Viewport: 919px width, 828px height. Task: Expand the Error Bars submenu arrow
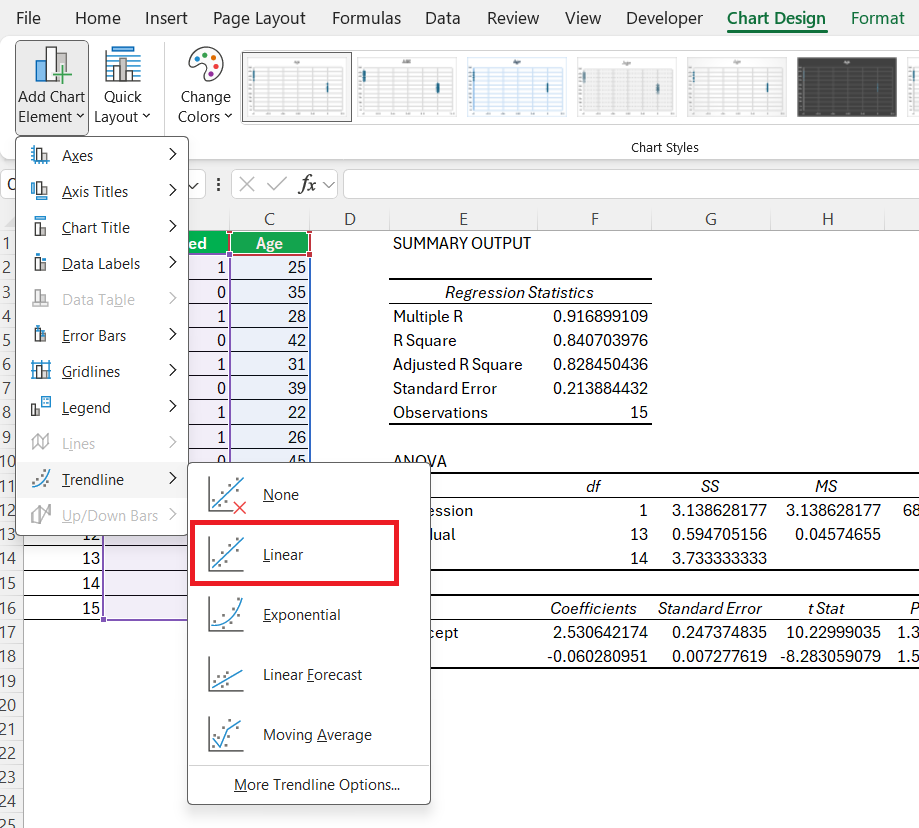tap(172, 334)
